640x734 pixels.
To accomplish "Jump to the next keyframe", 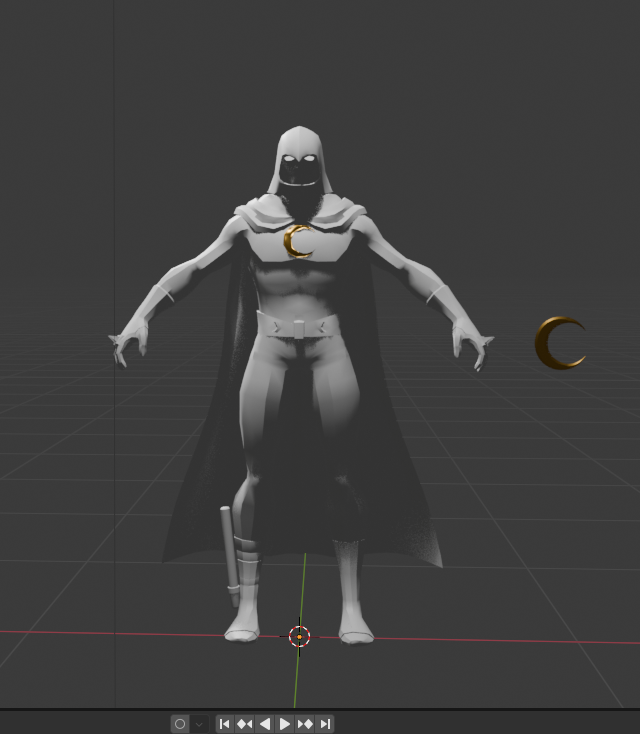I will click(x=305, y=724).
